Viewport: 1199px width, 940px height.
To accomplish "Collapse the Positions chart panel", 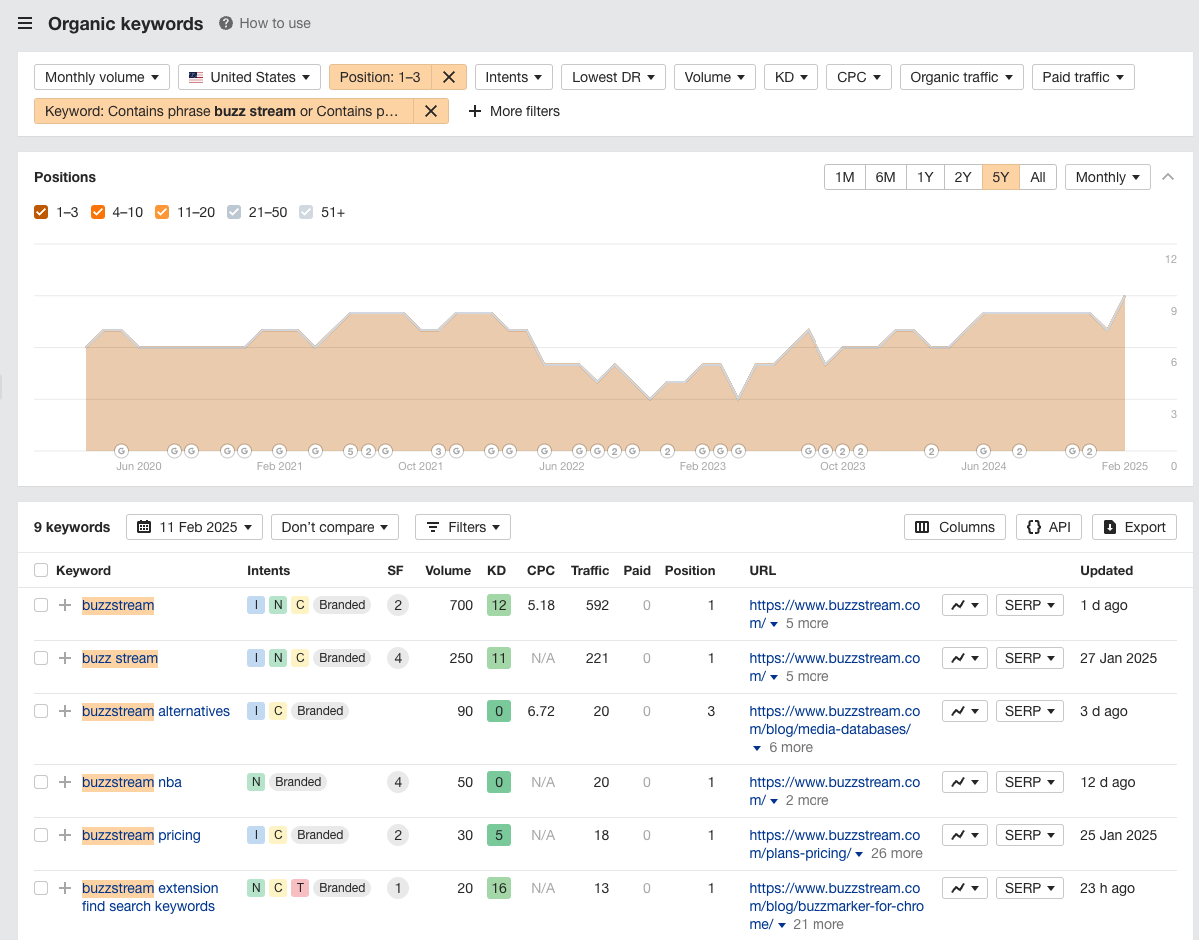I will click(1167, 177).
